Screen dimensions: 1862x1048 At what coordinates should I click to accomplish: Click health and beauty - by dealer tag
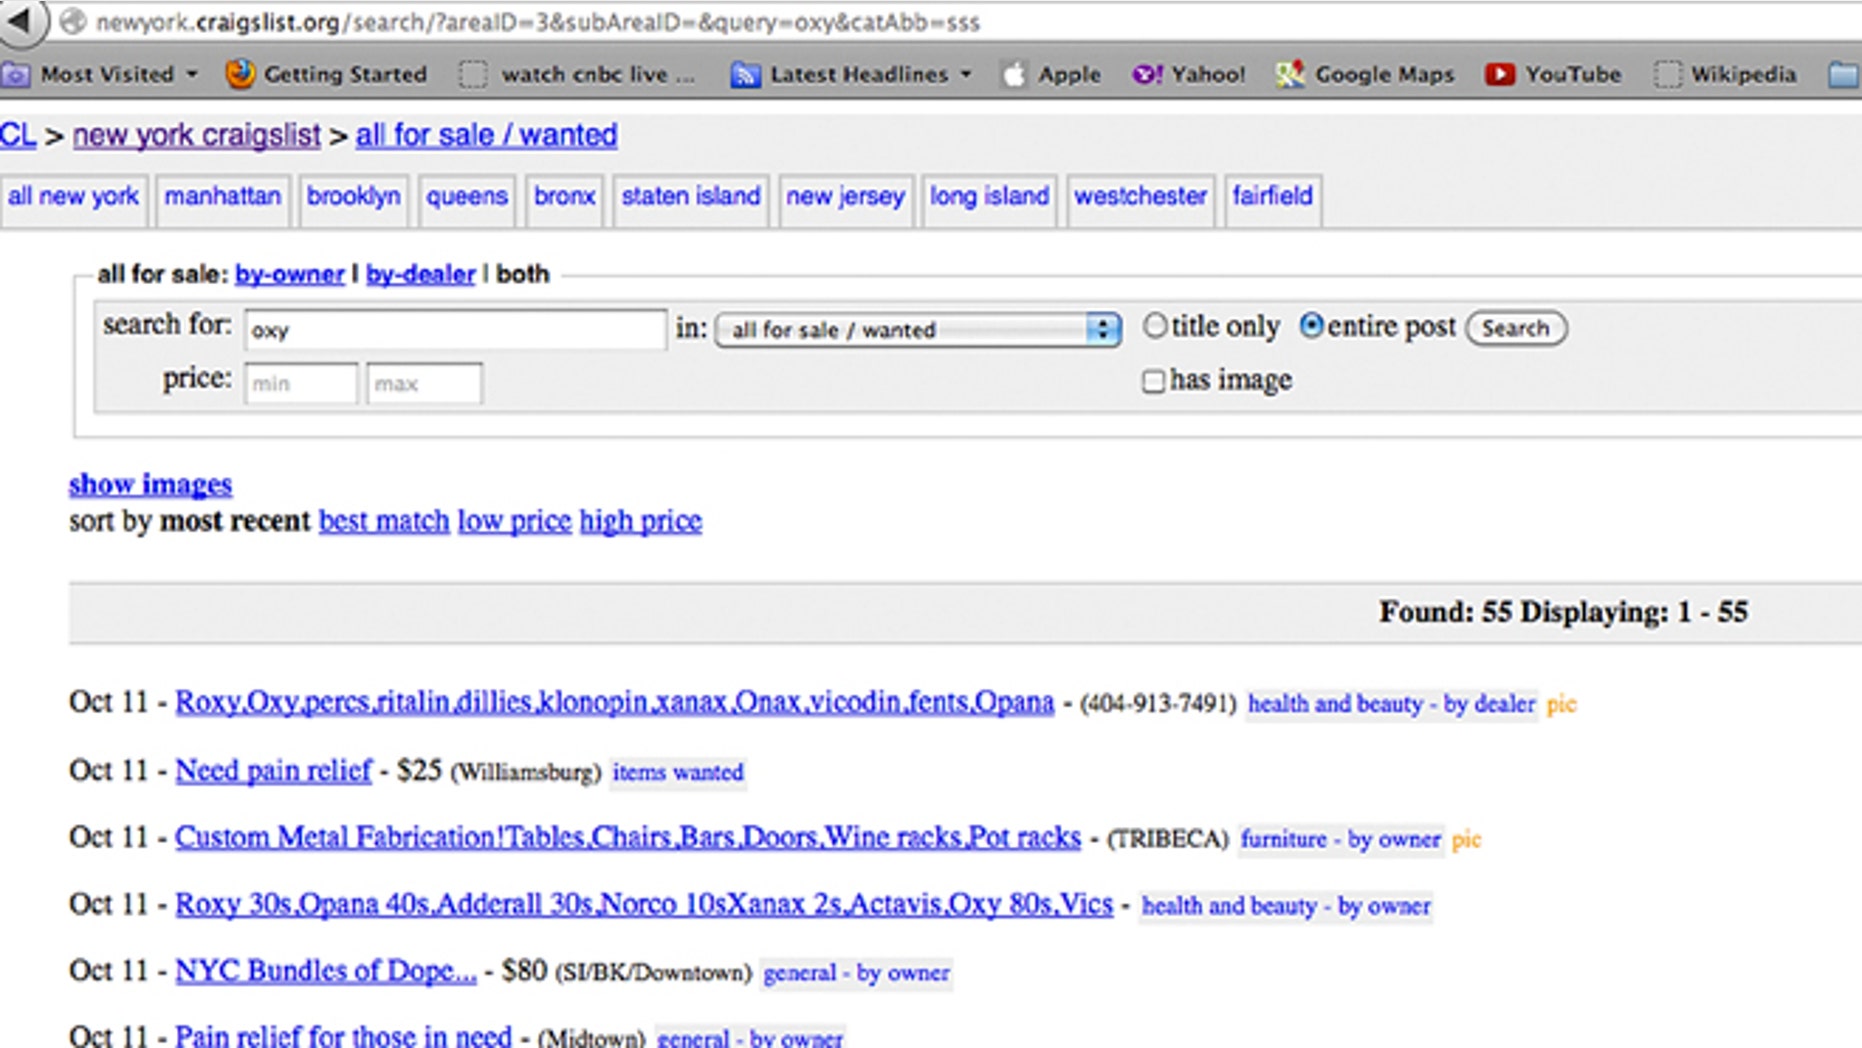pyautogui.click(x=1391, y=704)
